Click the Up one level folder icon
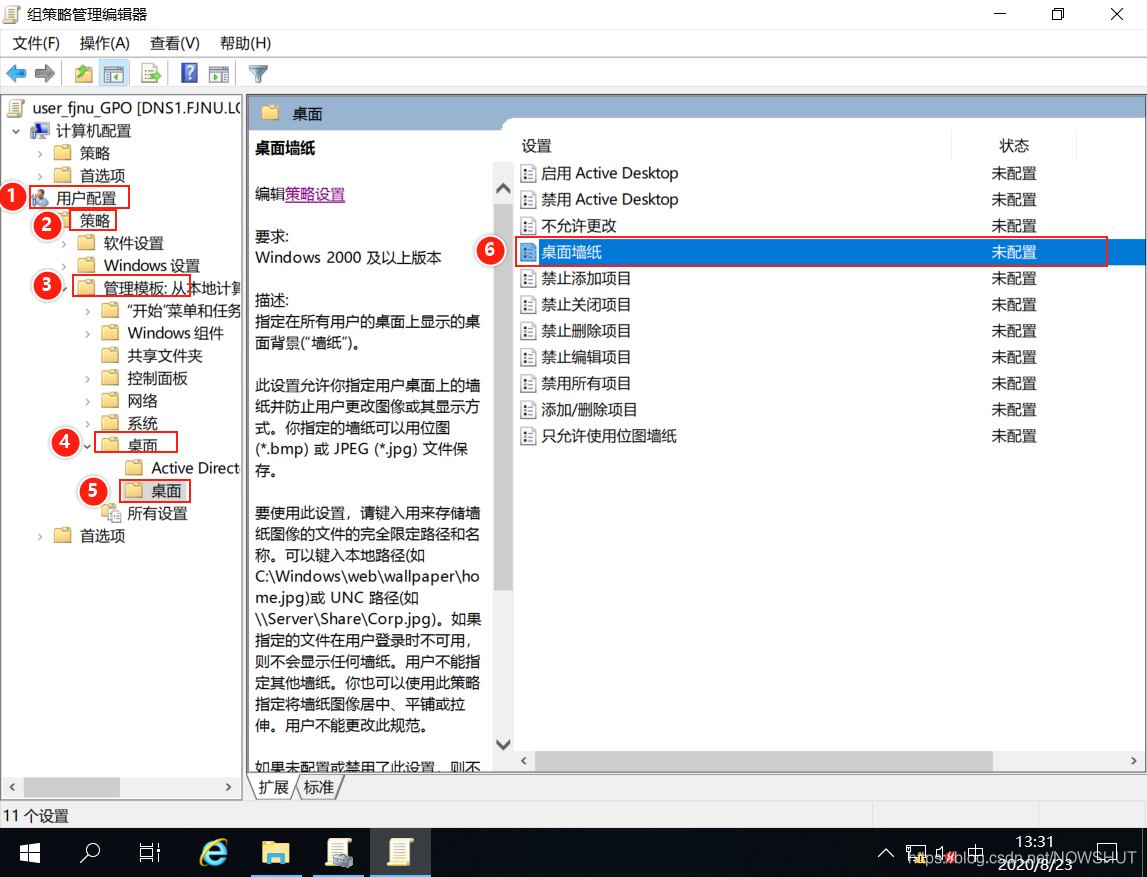The height and width of the screenshot is (877, 1147). pyautogui.click(x=83, y=73)
